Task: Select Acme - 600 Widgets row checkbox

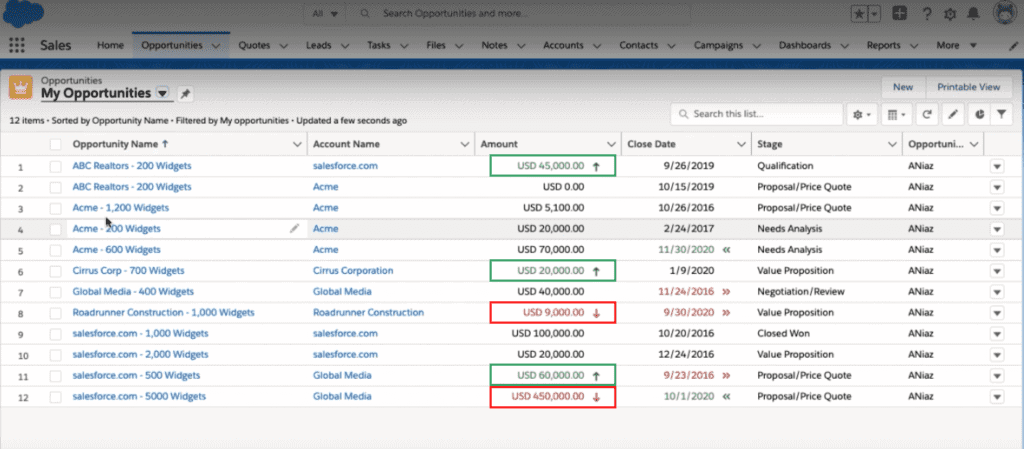Action: 56,250
